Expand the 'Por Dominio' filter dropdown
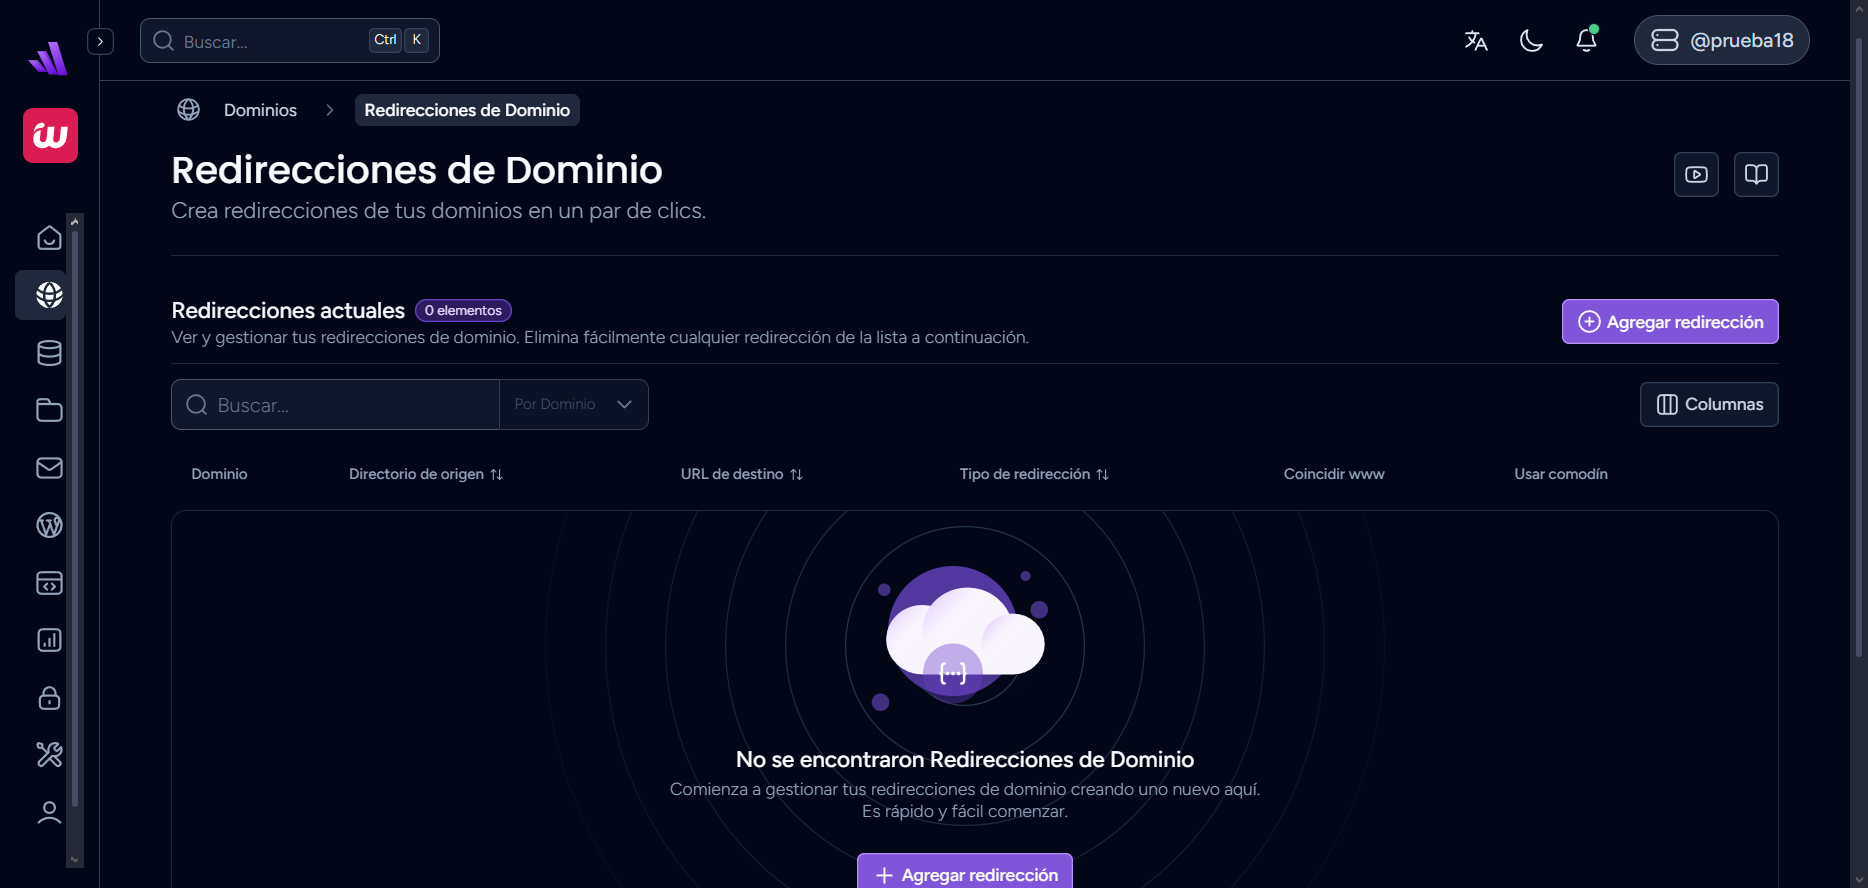 point(574,404)
